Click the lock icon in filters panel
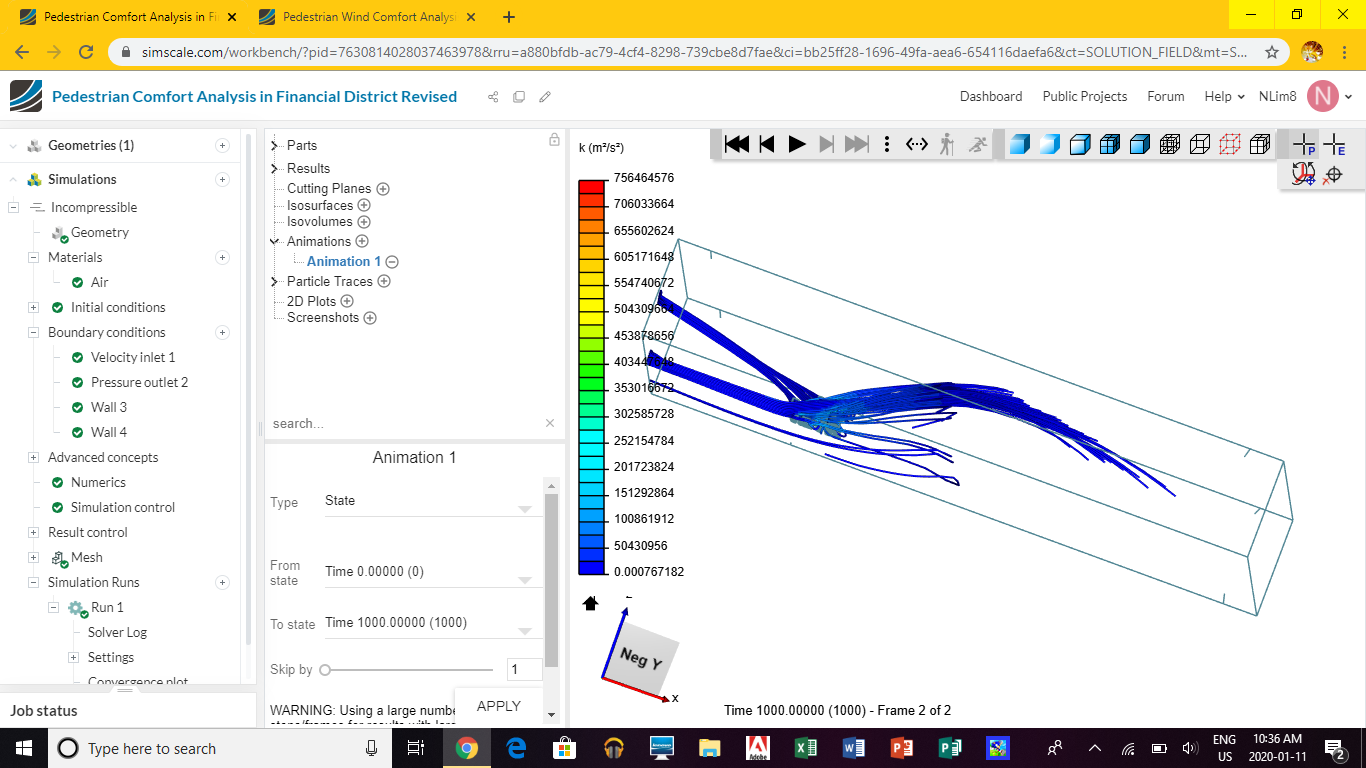Viewport: 1366px width, 768px height. click(554, 140)
